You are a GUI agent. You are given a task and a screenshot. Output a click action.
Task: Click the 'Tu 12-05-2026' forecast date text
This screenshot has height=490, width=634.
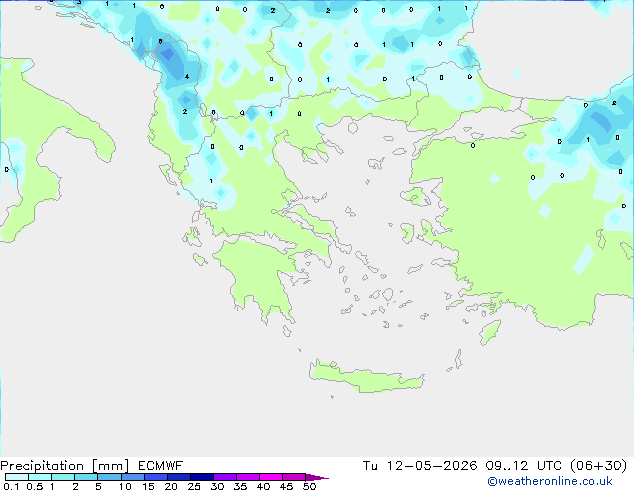[x=420, y=466]
